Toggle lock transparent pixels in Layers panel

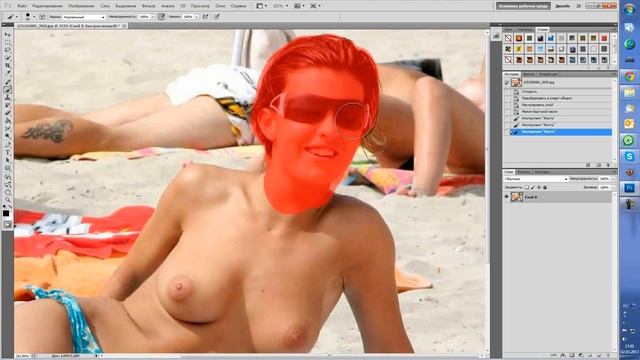pyautogui.click(x=527, y=187)
